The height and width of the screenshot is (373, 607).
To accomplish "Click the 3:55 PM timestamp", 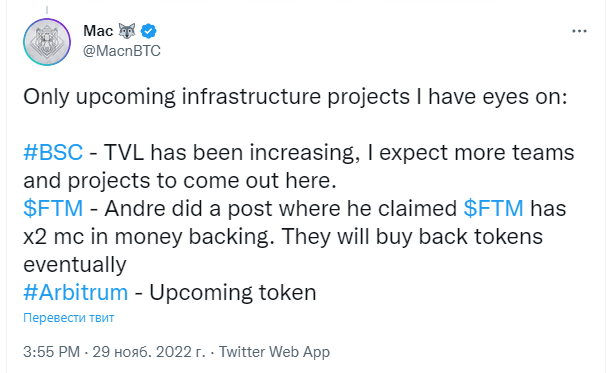I will [51, 352].
